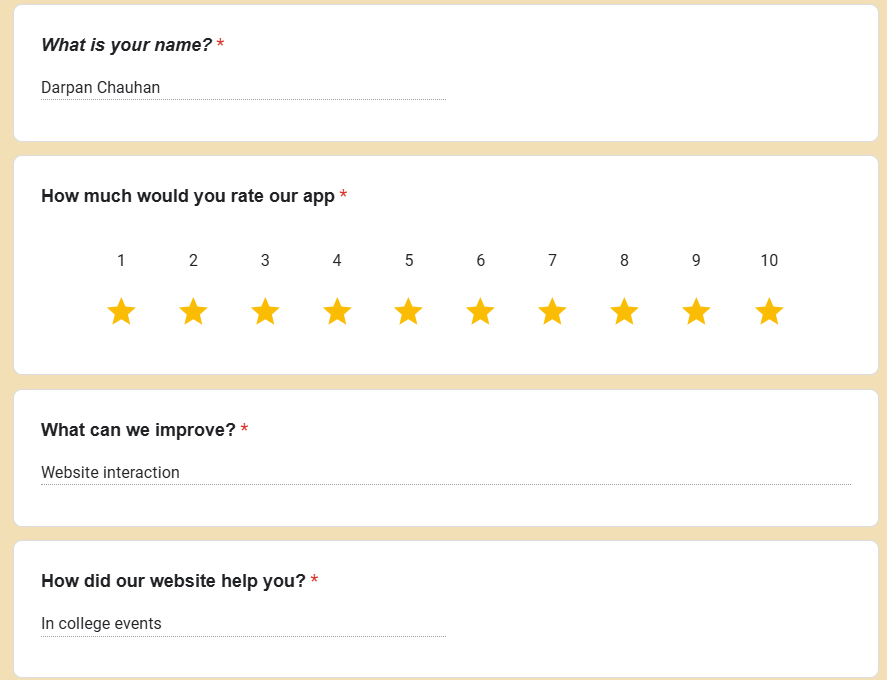Pick the ninth star rating
This screenshot has height=680, width=887.
point(696,312)
